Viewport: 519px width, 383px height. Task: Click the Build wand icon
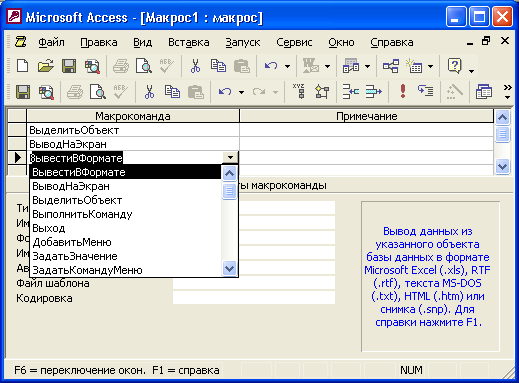455,91
